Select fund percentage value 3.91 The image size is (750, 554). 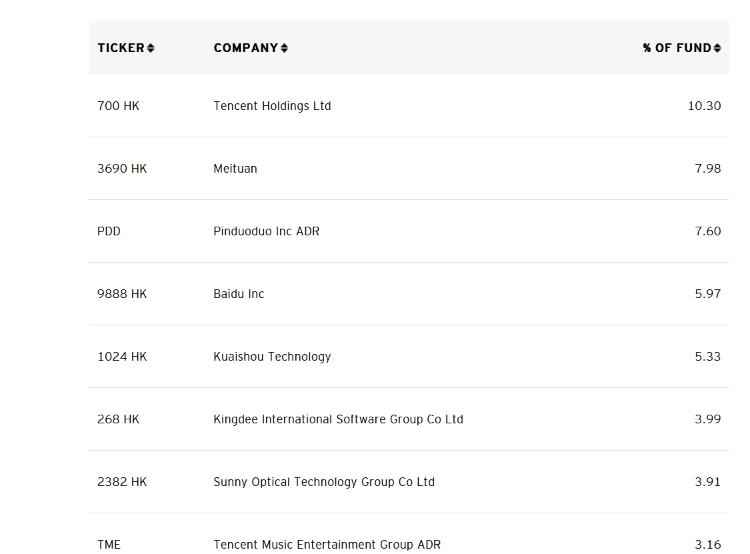707,482
